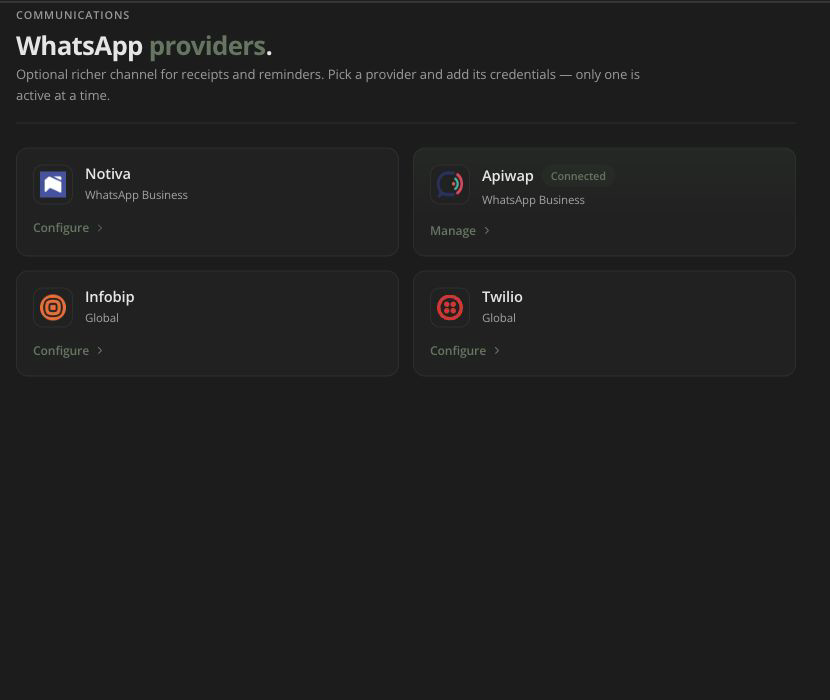Click Global subtitle under Infobip
The height and width of the screenshot is (700, 830).
(102, 318)
